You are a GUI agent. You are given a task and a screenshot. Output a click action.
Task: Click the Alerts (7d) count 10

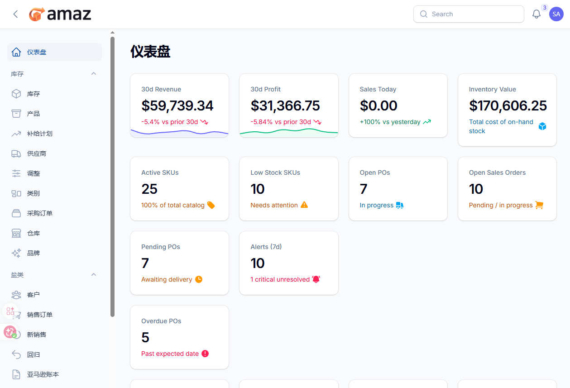tap(257, 263)
